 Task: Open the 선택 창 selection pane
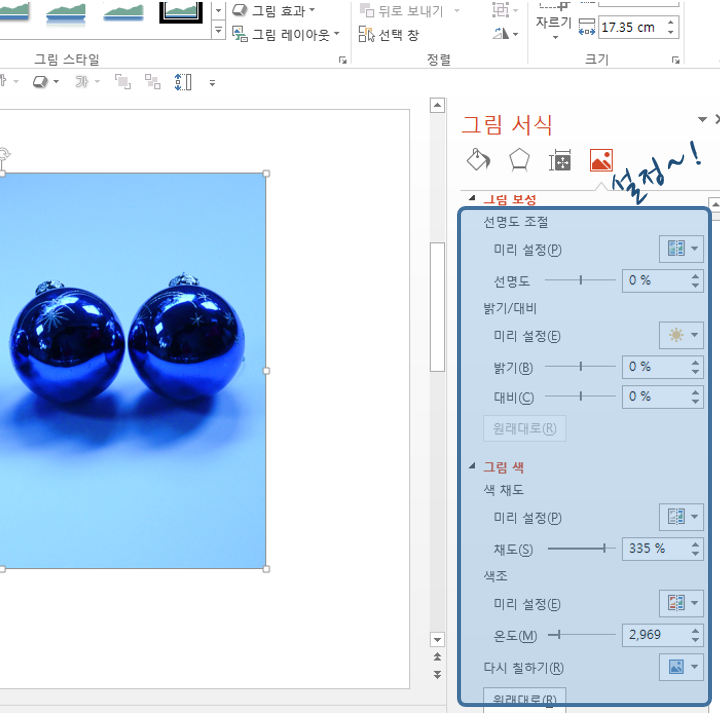point(388,34)
